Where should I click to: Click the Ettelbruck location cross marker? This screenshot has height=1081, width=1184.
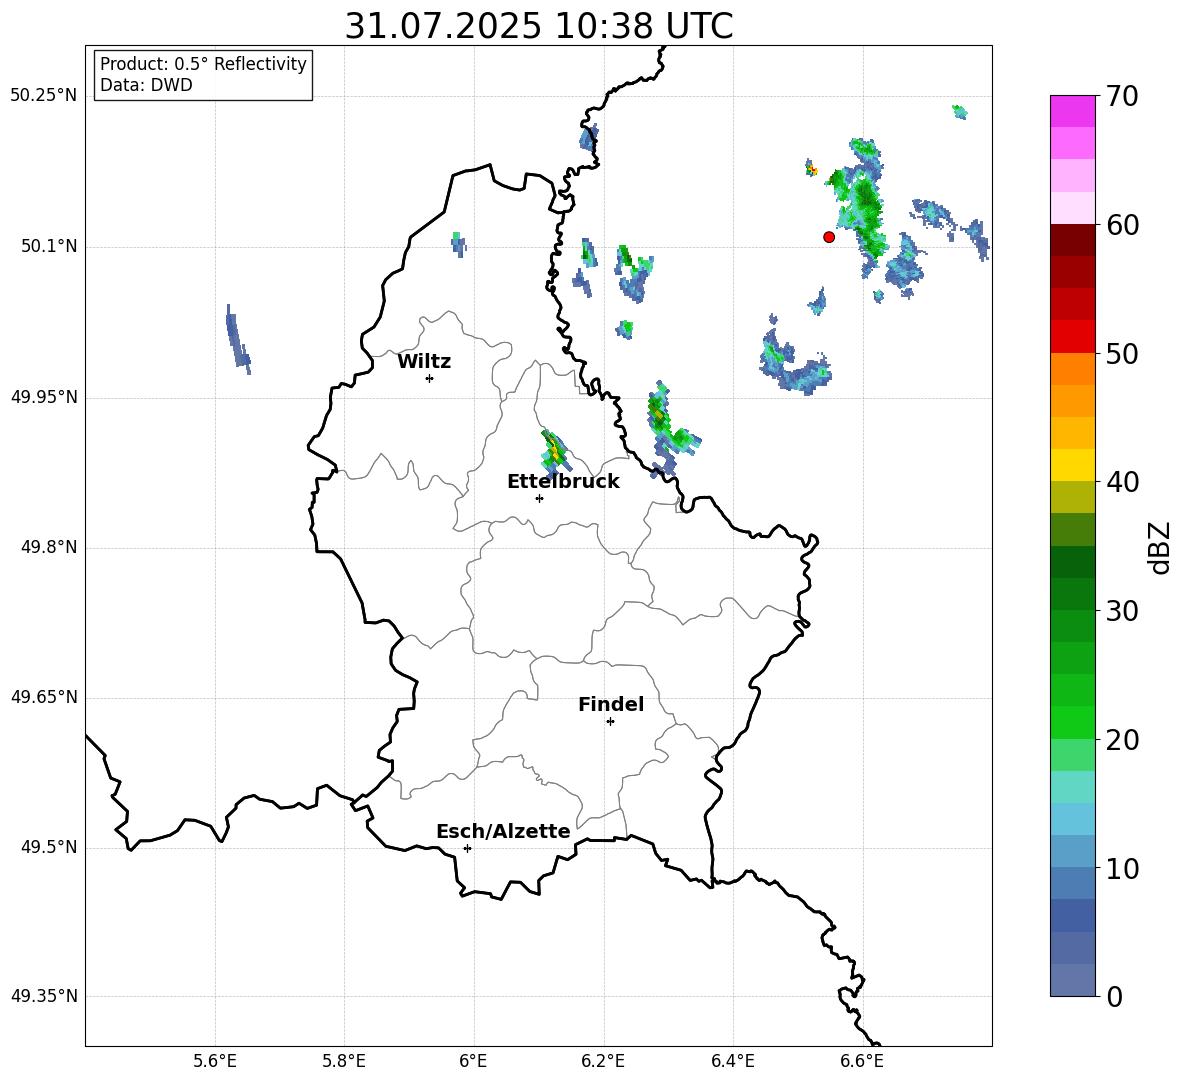pos(539,498)
